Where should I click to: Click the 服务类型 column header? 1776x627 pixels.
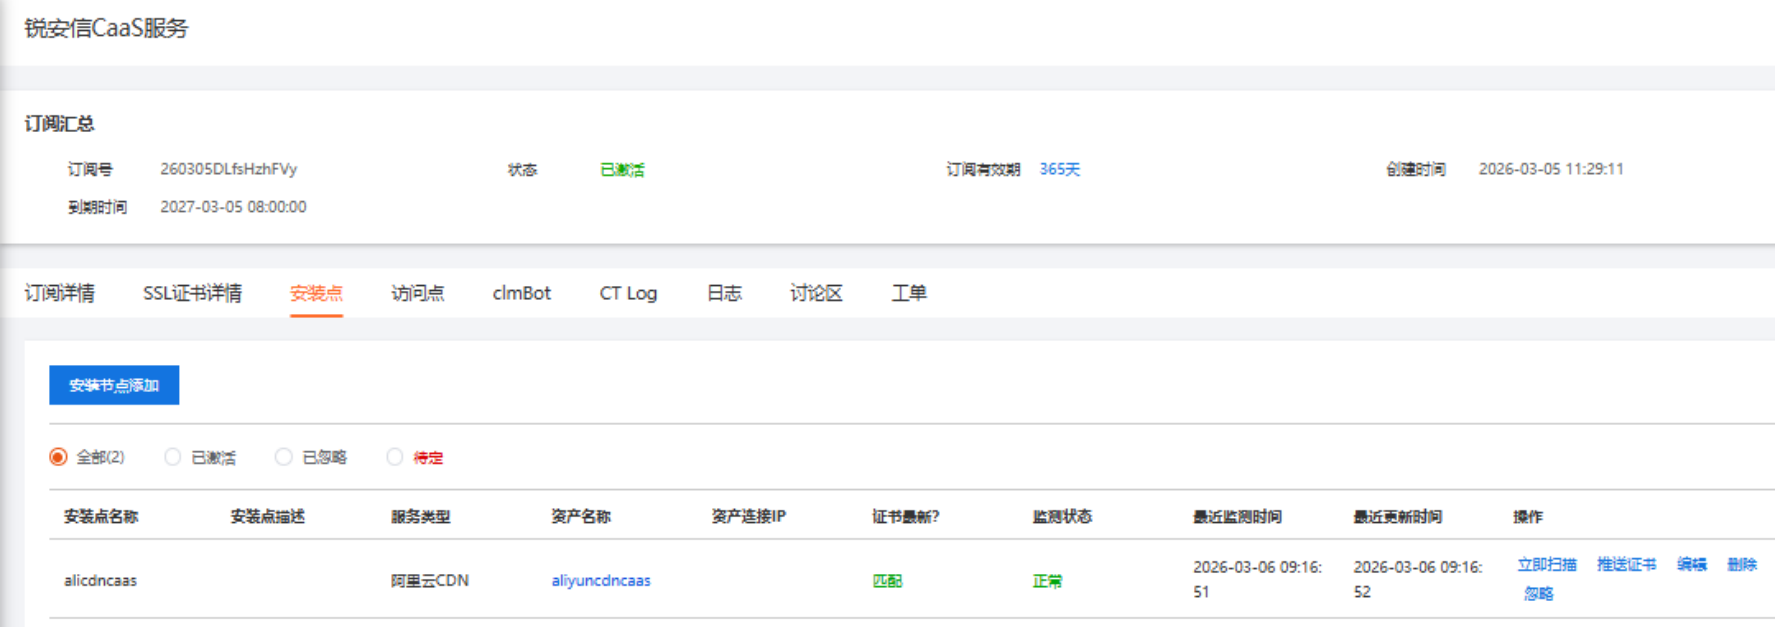pyautogui.click(x=421, y=517)
